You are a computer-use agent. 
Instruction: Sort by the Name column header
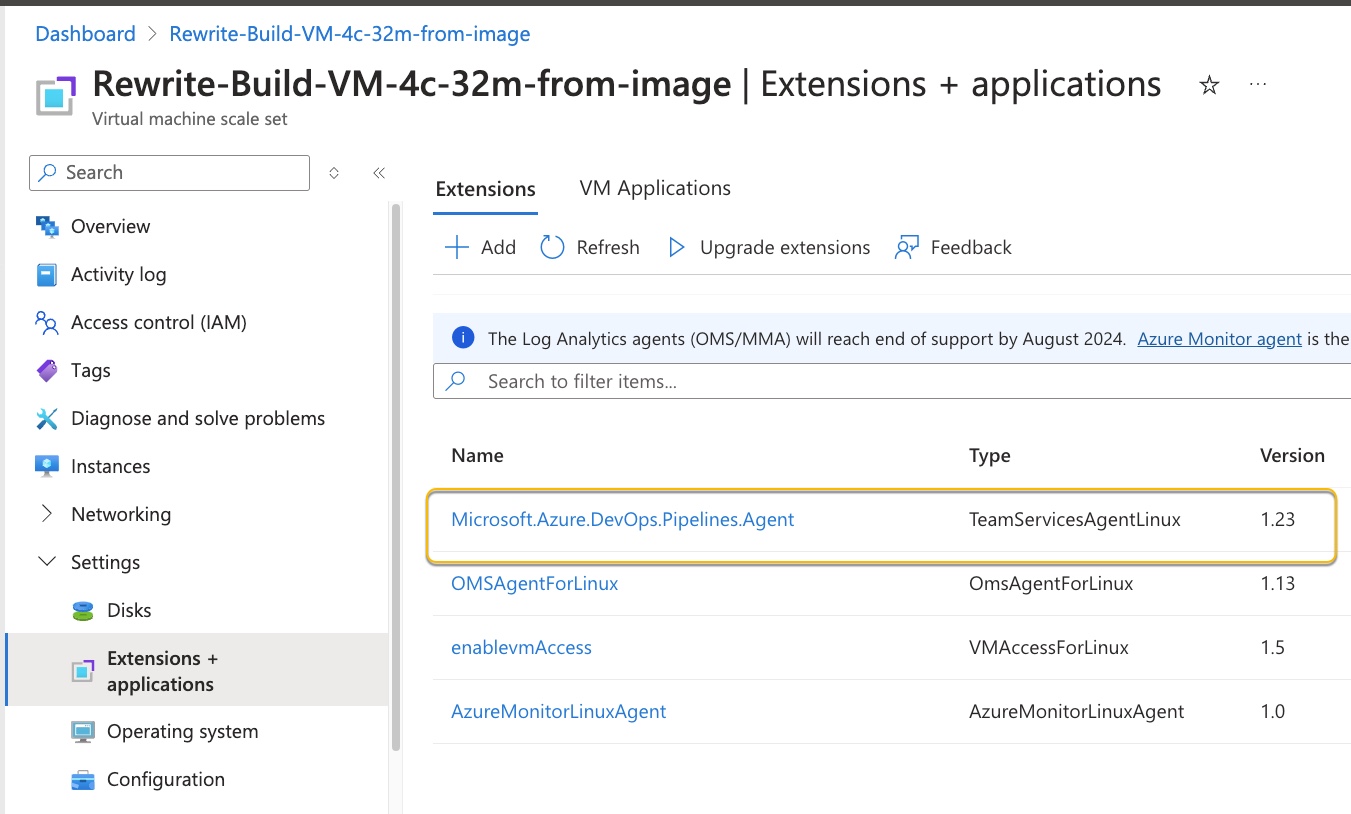coord(478,455)
